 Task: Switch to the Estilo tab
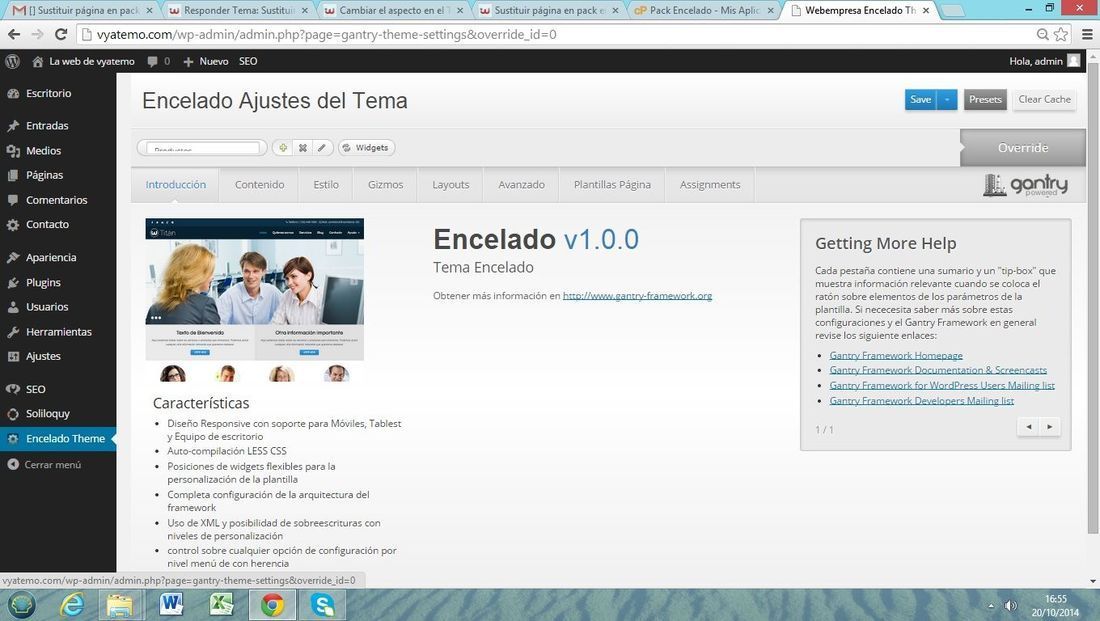click(x=326, y=185)
